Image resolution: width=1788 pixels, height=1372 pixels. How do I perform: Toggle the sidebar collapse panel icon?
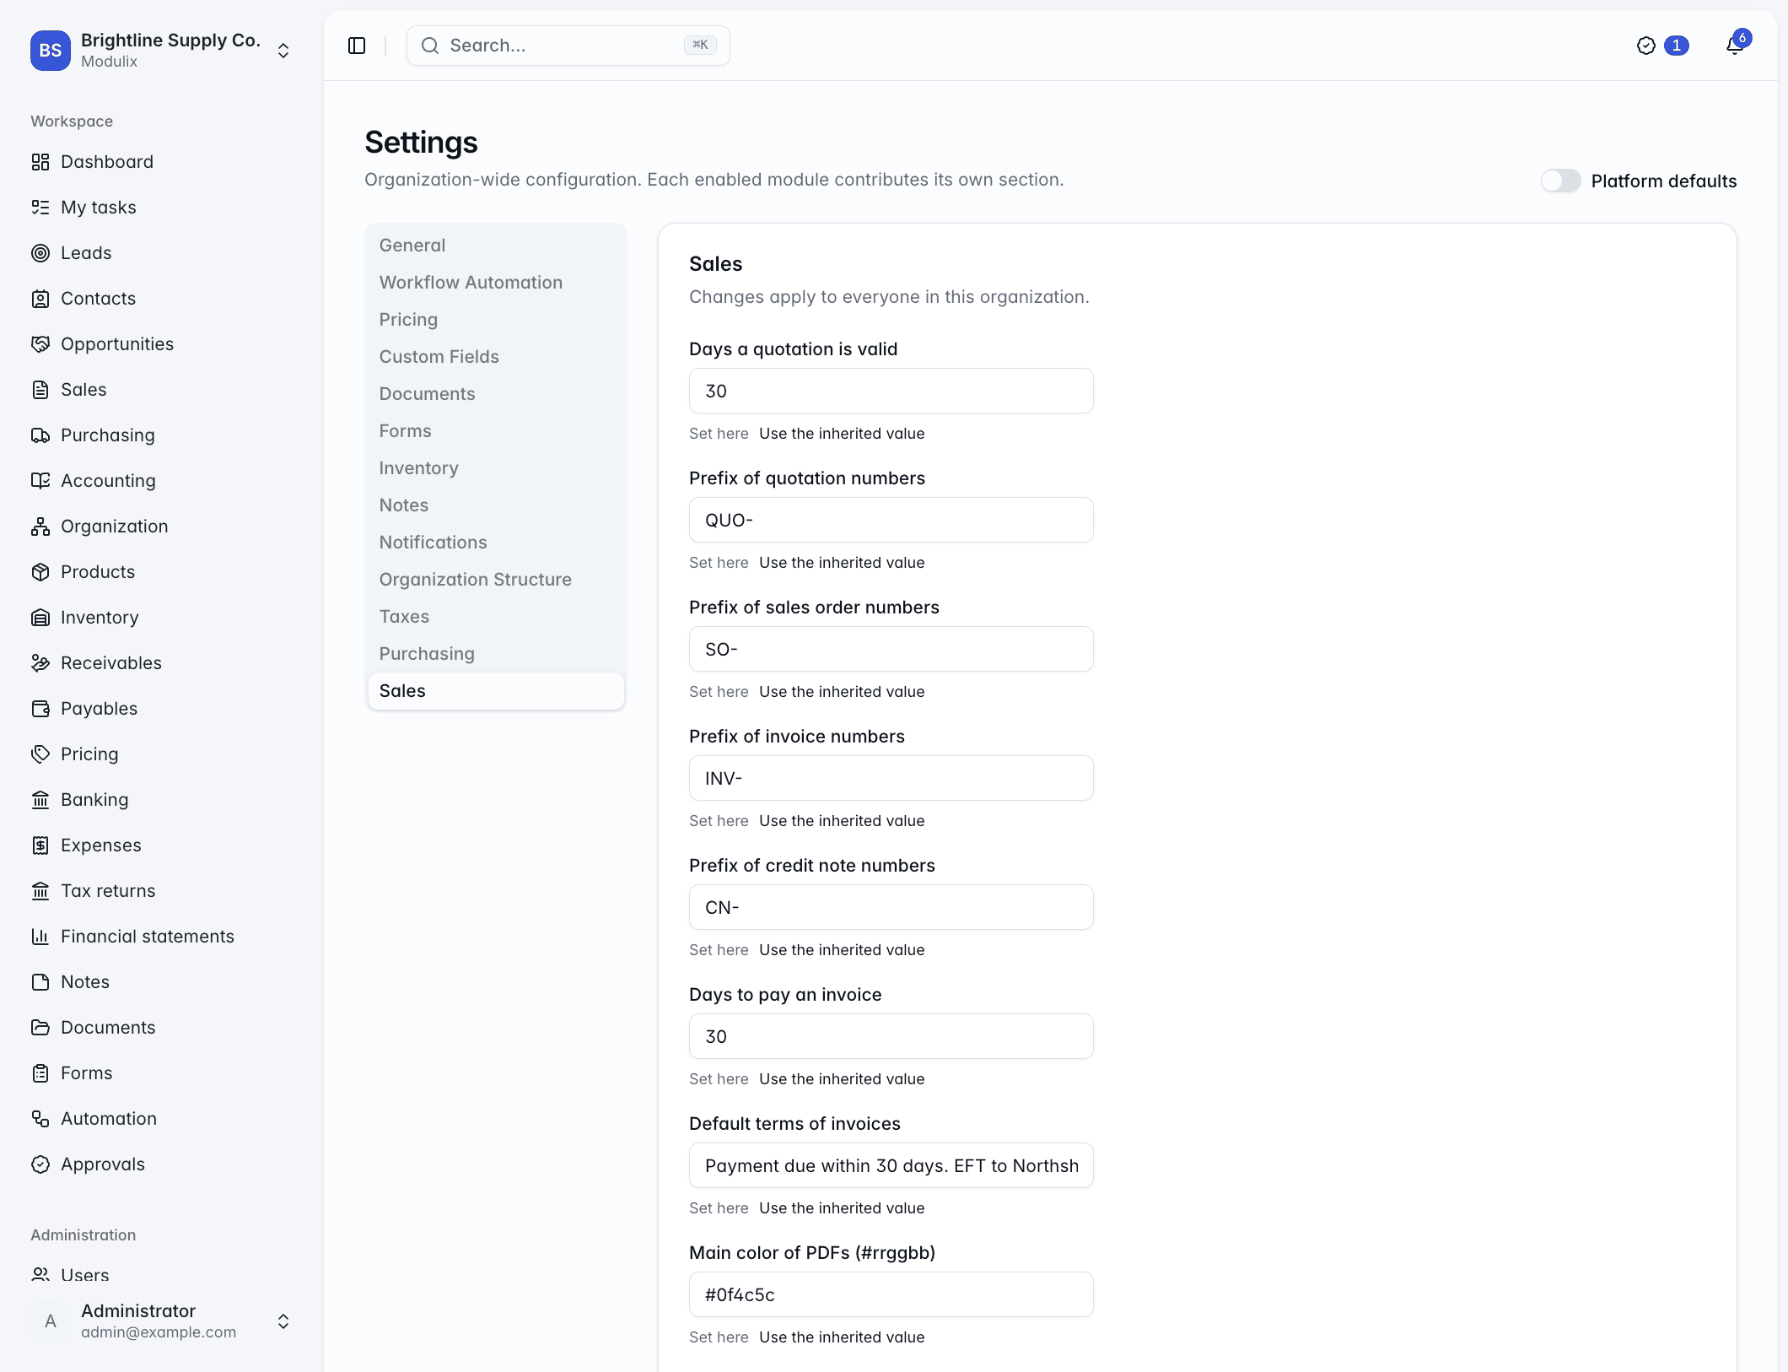tap(357, 46)
